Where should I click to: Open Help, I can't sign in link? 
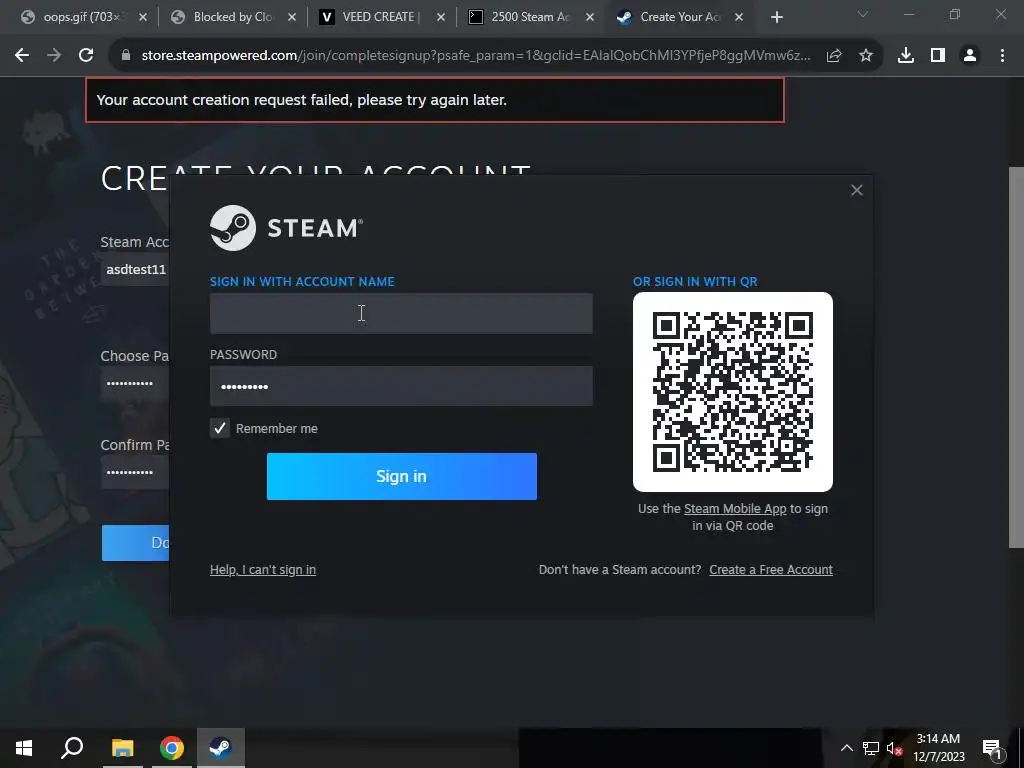coord(263,569)
